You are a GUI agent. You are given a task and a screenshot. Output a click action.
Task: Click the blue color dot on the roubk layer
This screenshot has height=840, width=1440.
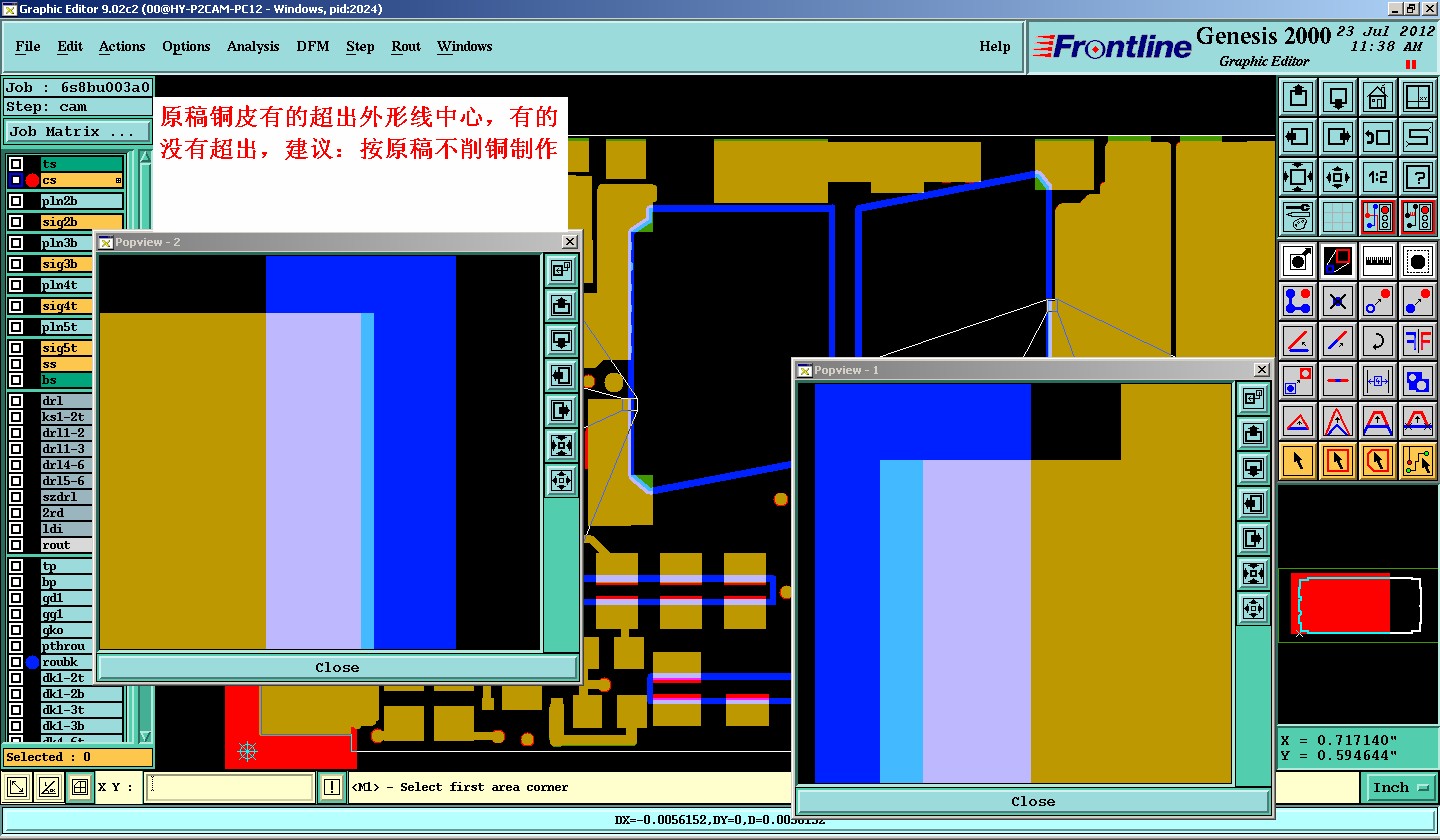32,662
